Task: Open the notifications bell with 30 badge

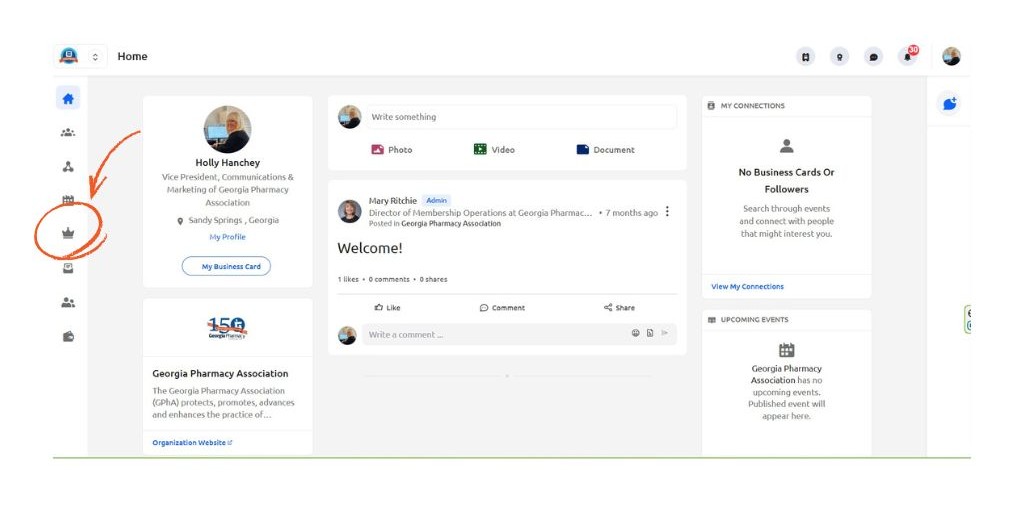Action: pos(908,57)
